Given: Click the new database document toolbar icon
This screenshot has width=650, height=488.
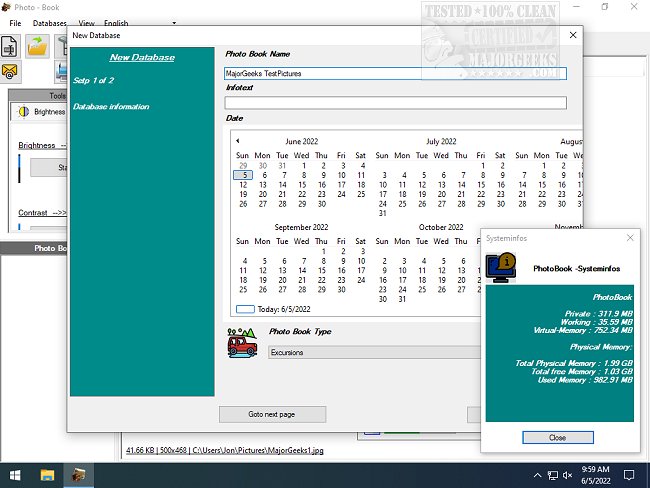Looking at the screenshot, I should click(x=10, y=46).
